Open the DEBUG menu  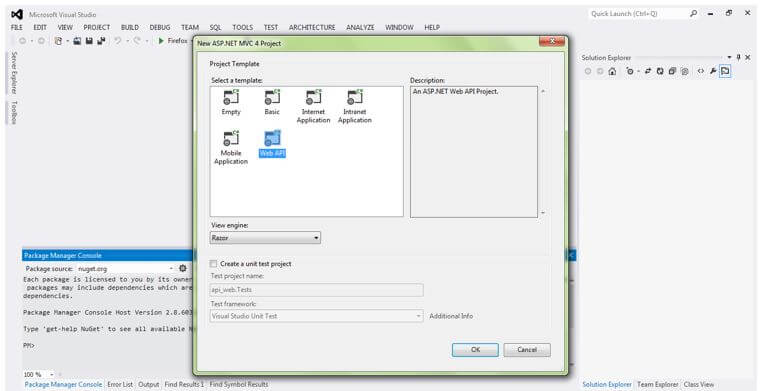coord(160,28)
